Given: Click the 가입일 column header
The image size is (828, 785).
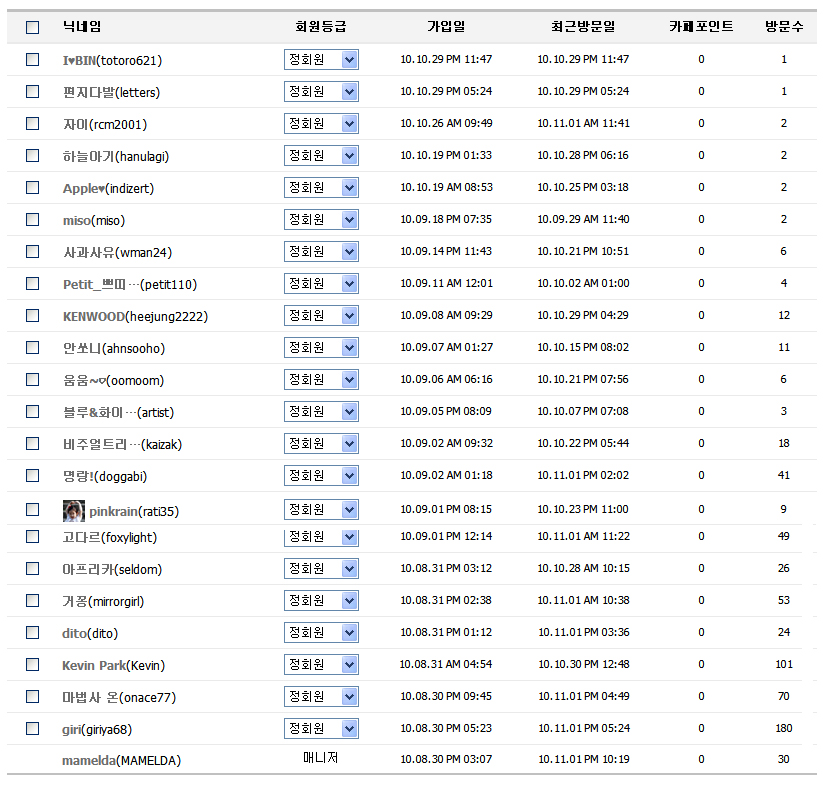Looking at the screenshot, I should 446,27.
